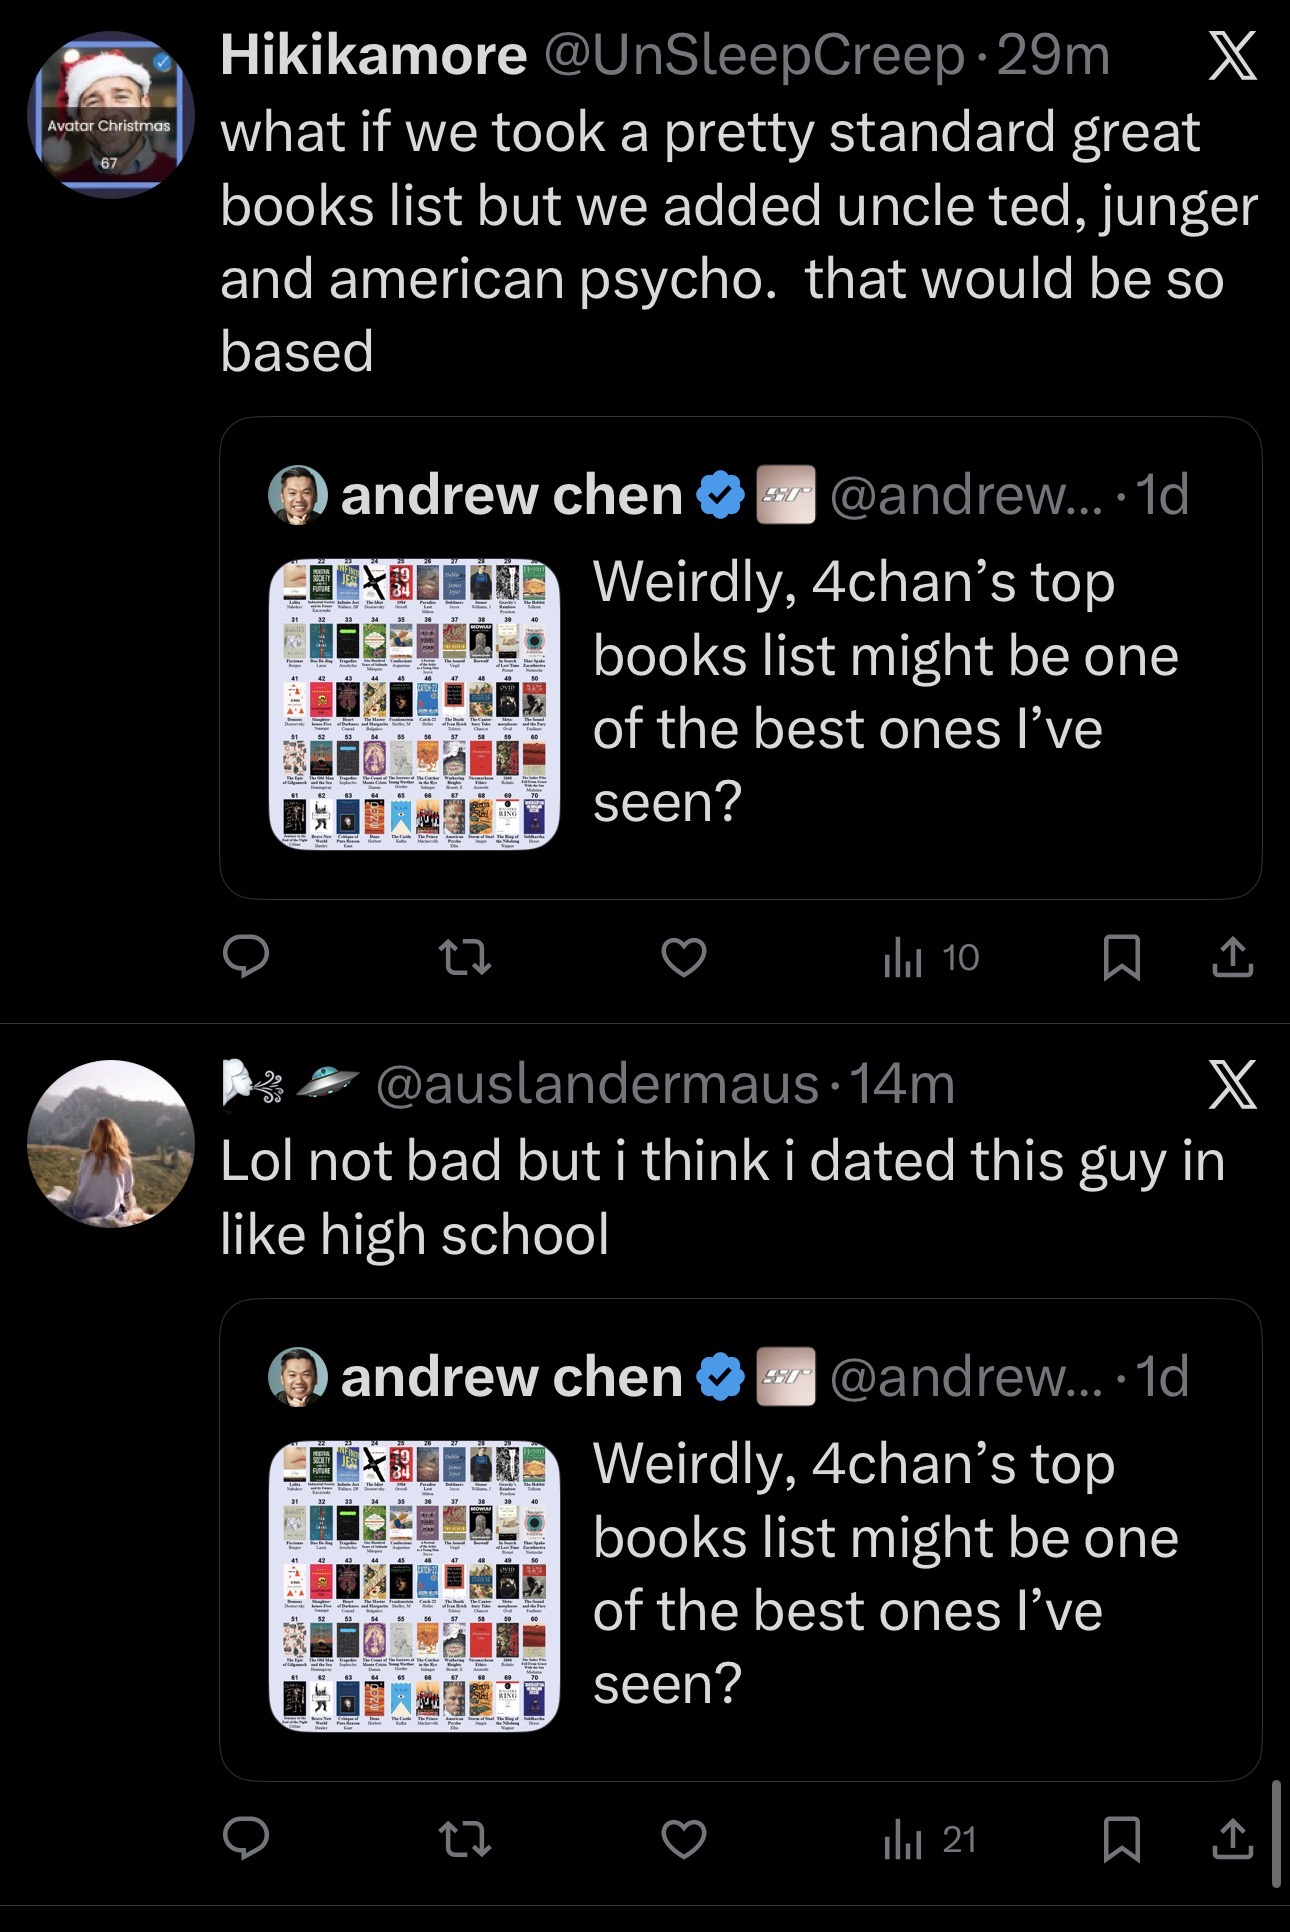Open the @UnSleepCreep handle link
The height and width of the screenshot is (1932, 1290).
(x=755, y=55)
